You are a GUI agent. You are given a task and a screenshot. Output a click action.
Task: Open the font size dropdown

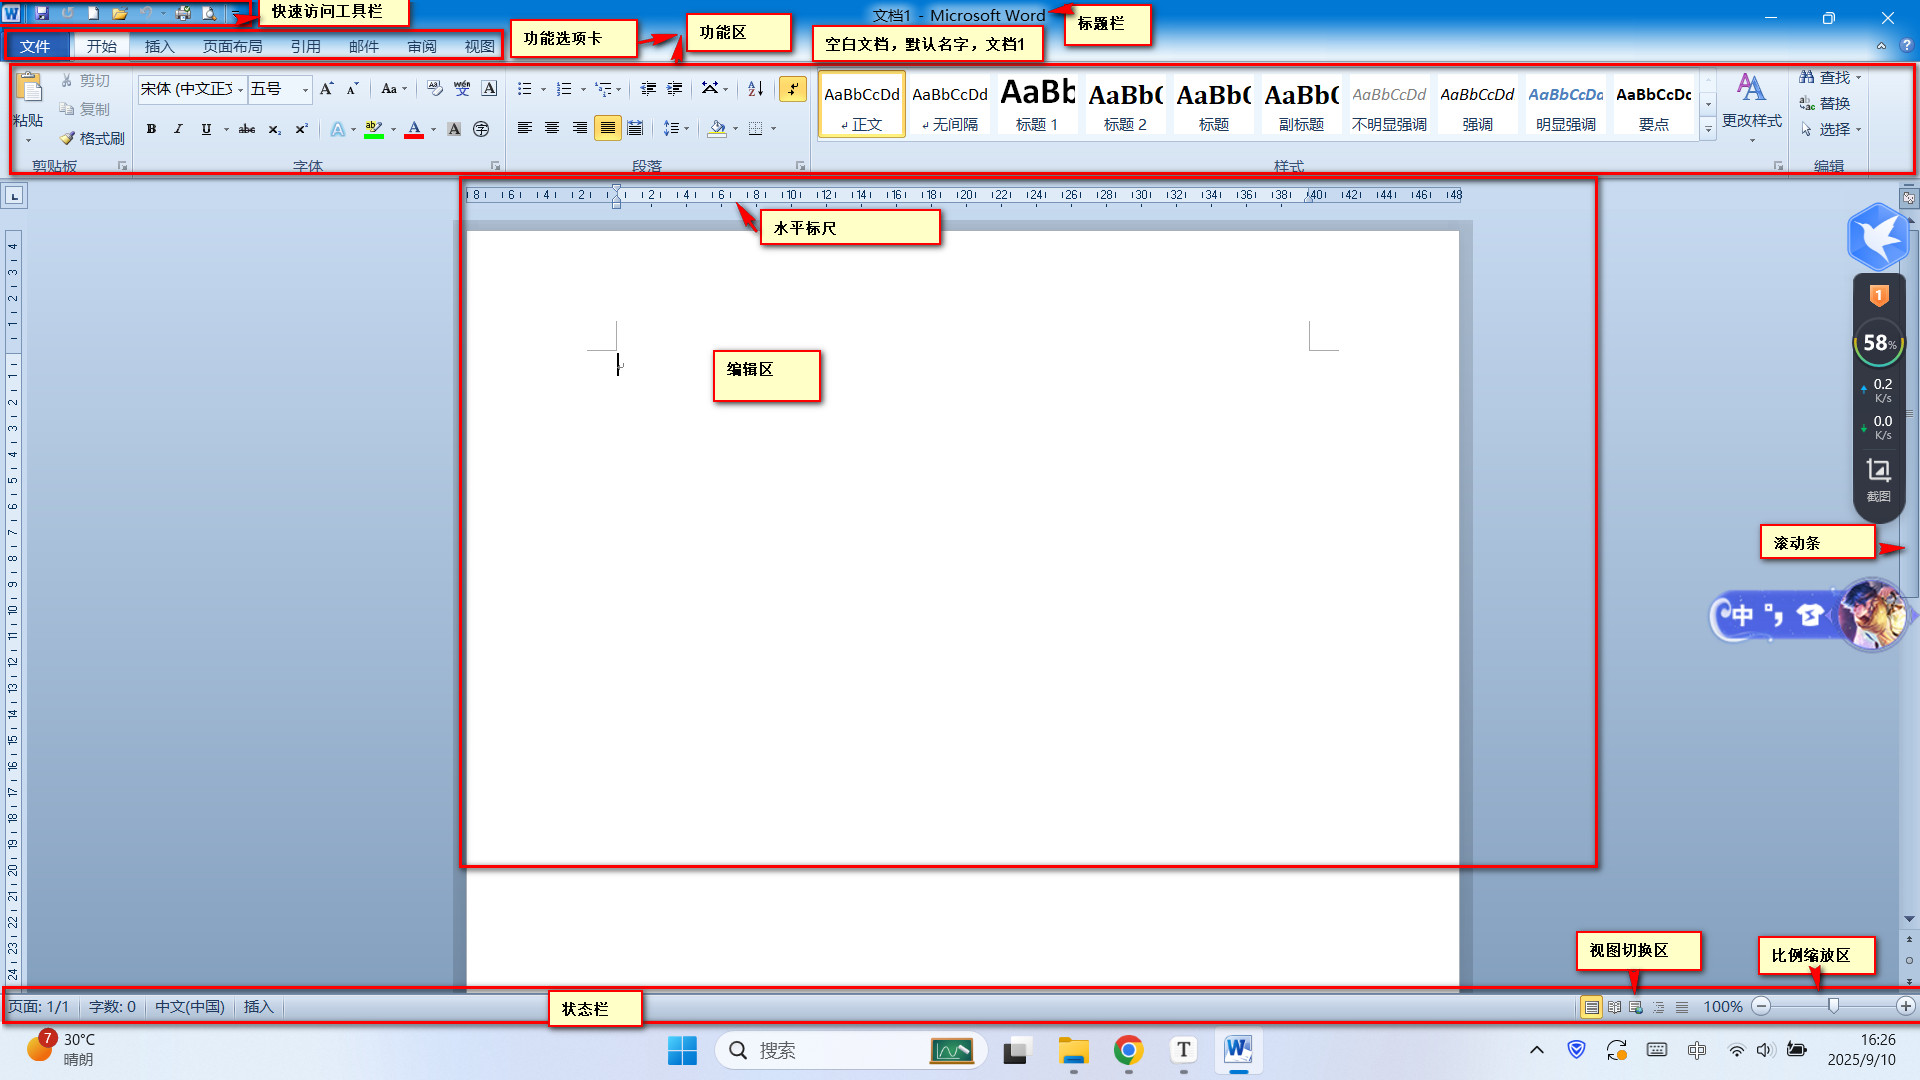coord(305,89)
